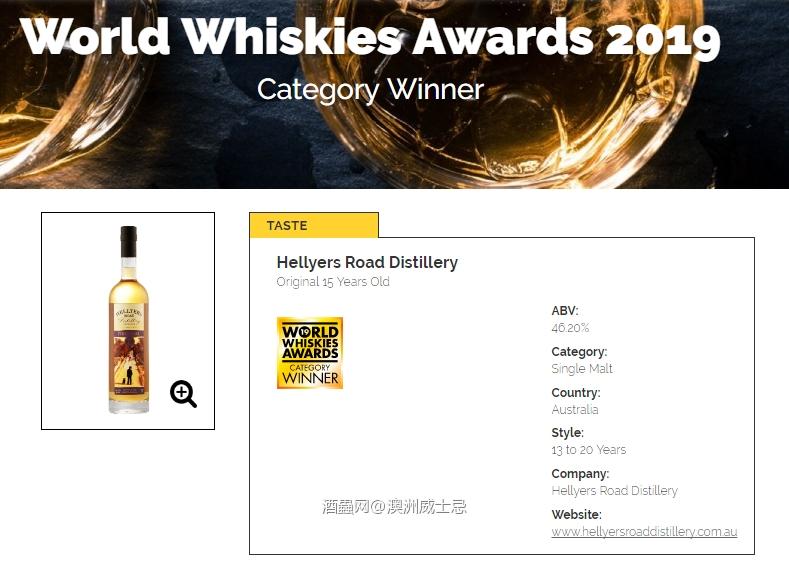
Task: Click the 46.20% ABV value
Action: point(570,327)
